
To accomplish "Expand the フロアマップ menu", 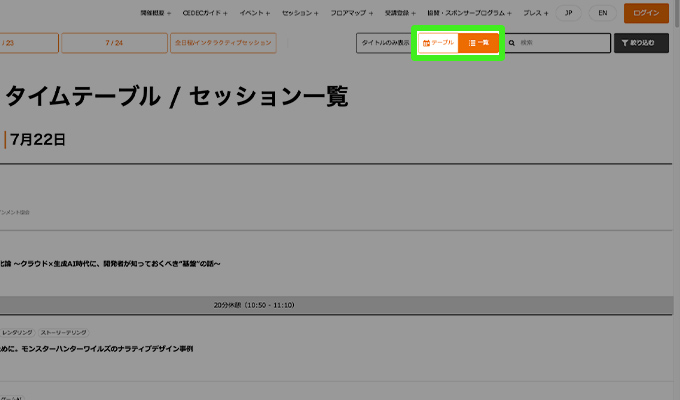I will pos(351,13).
